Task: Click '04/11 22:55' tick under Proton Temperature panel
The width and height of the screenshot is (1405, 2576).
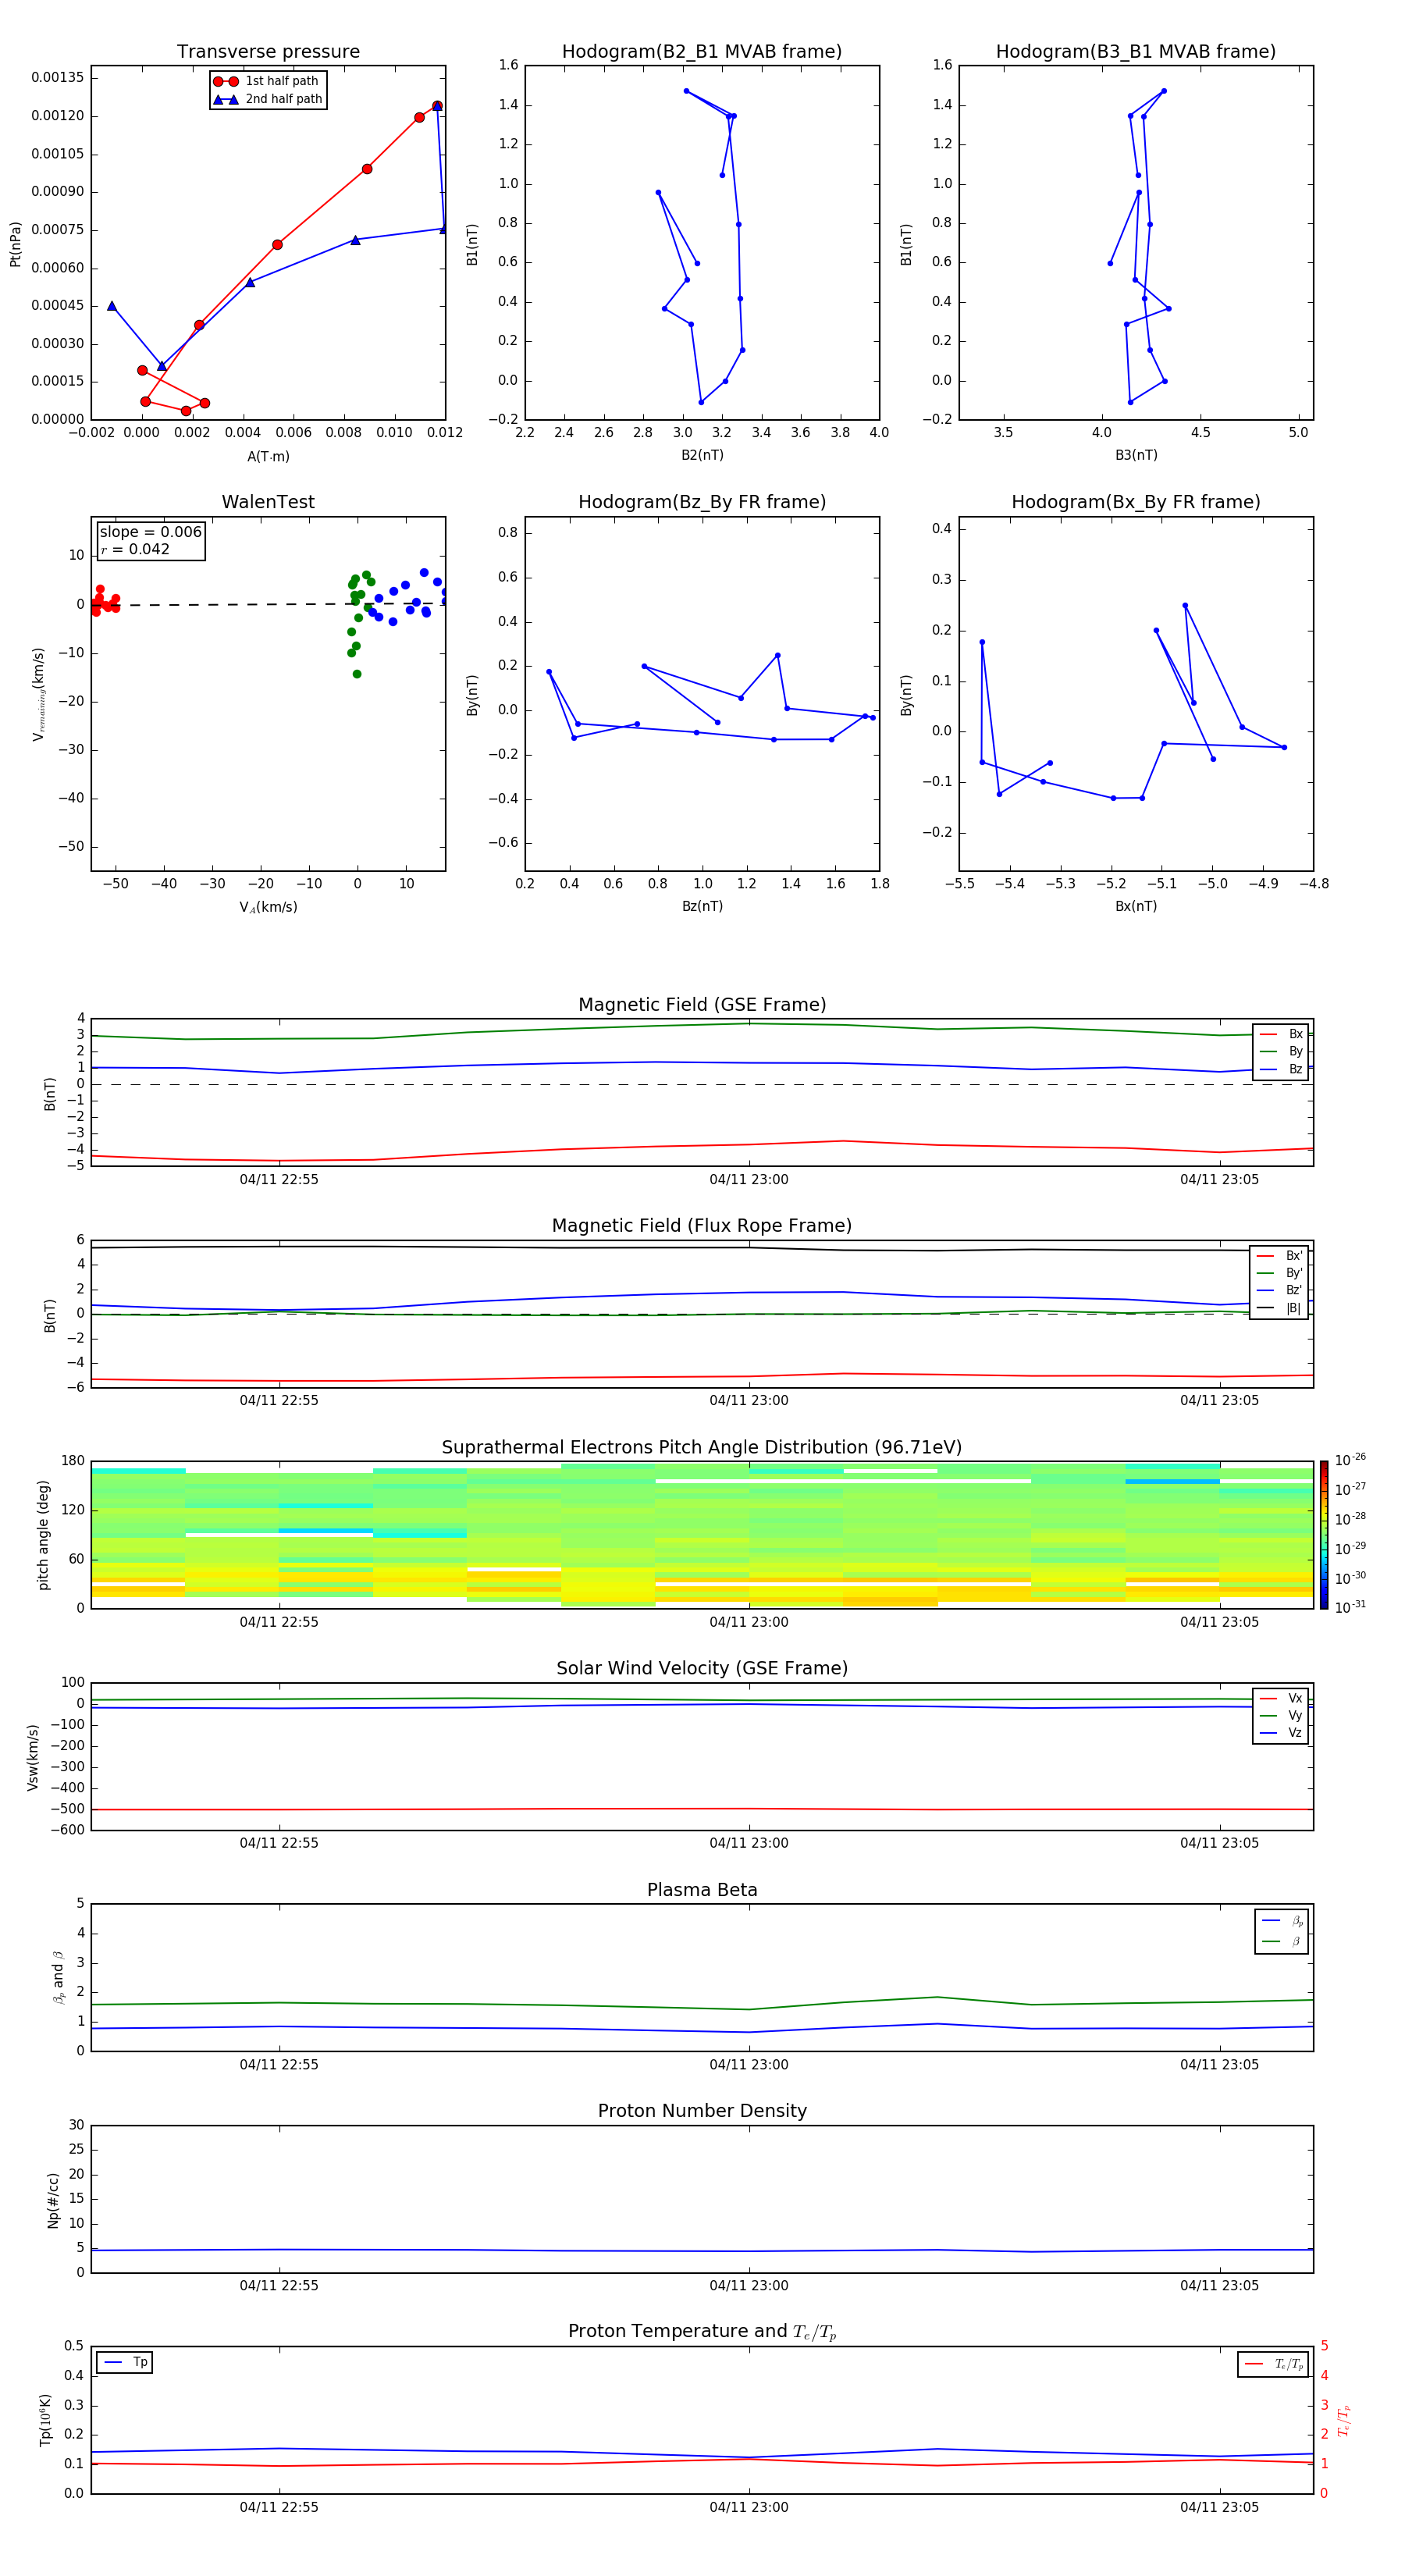Action: 279,2507
